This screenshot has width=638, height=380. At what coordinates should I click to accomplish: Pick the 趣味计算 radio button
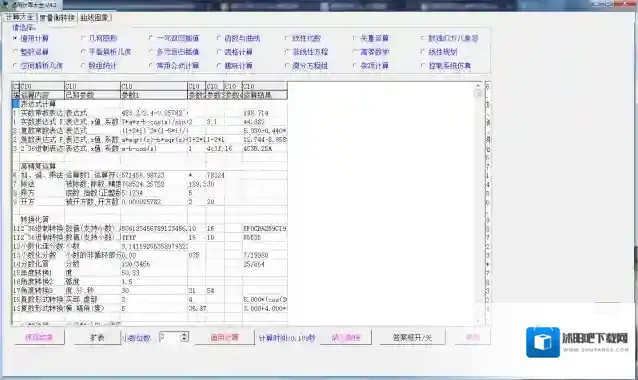pos(235,65)
